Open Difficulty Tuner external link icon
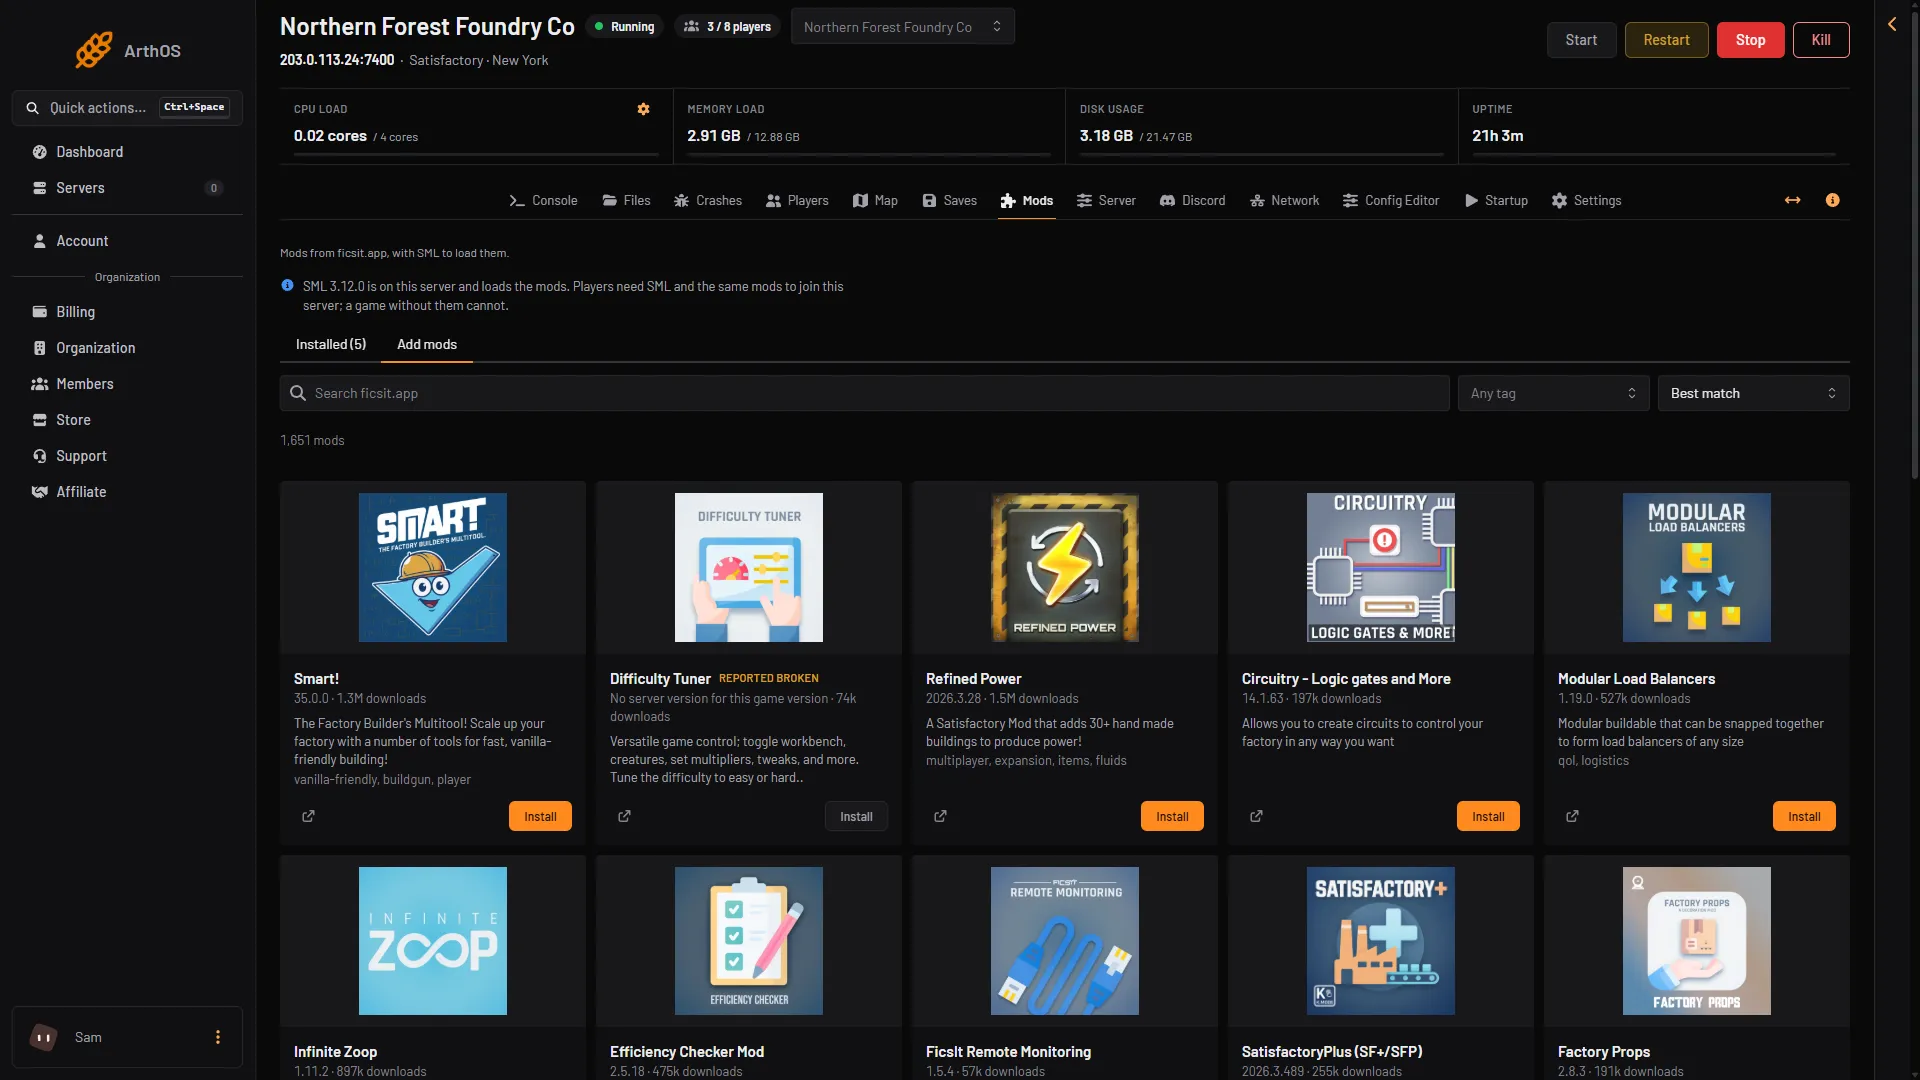Viewport: 1920px width, 1080px height. (x=625, y=816)
